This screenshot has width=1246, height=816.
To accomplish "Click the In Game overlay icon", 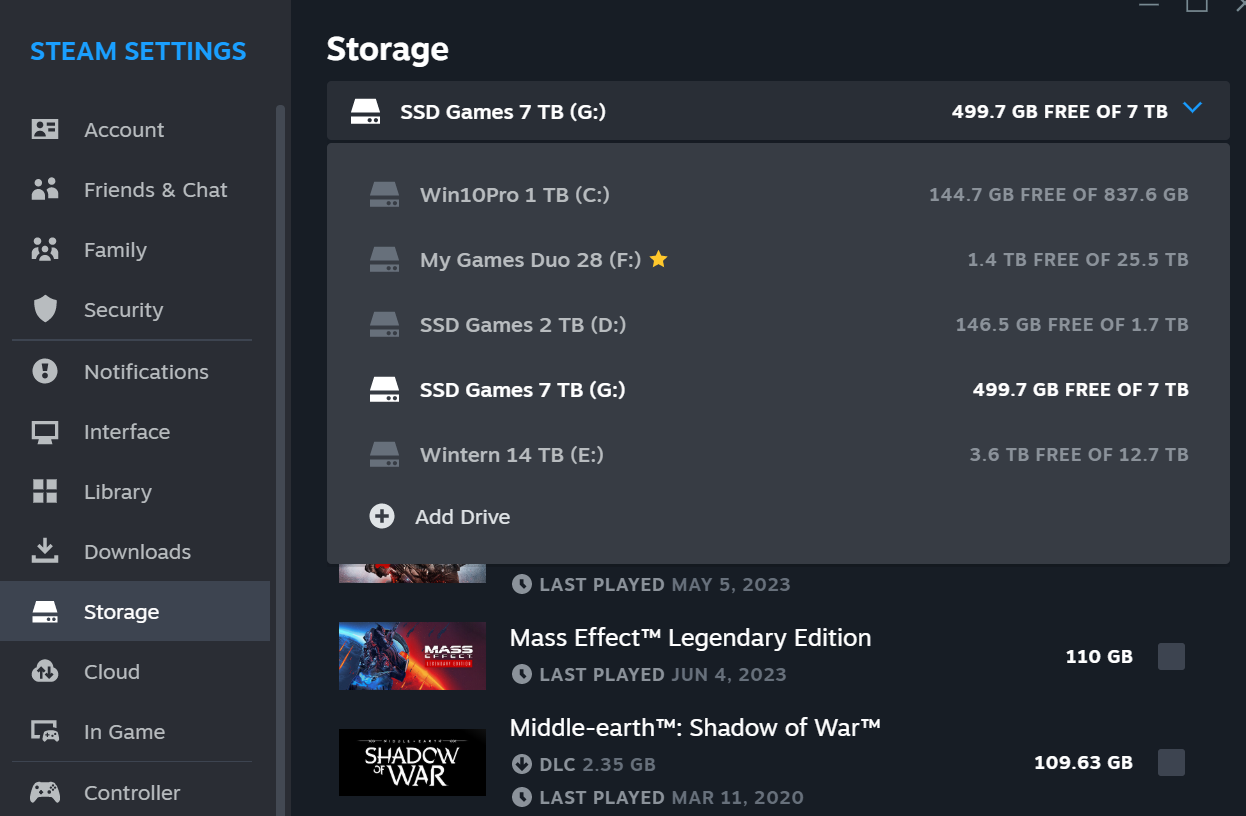I will [x=45, y=732].
